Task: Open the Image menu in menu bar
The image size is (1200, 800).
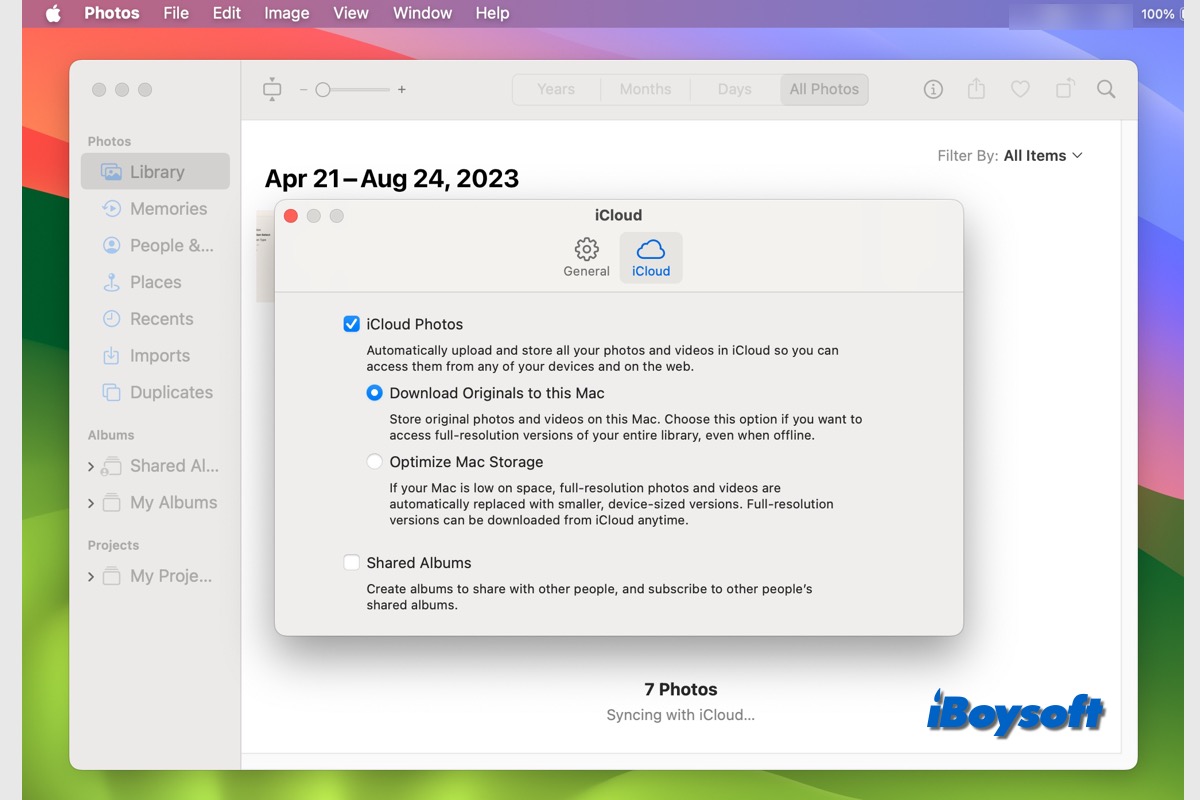Action: point(286,13)
